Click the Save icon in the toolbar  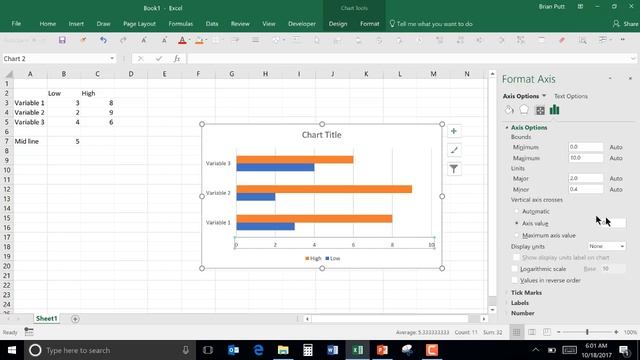pyautogui.click(x=62, y=40)
